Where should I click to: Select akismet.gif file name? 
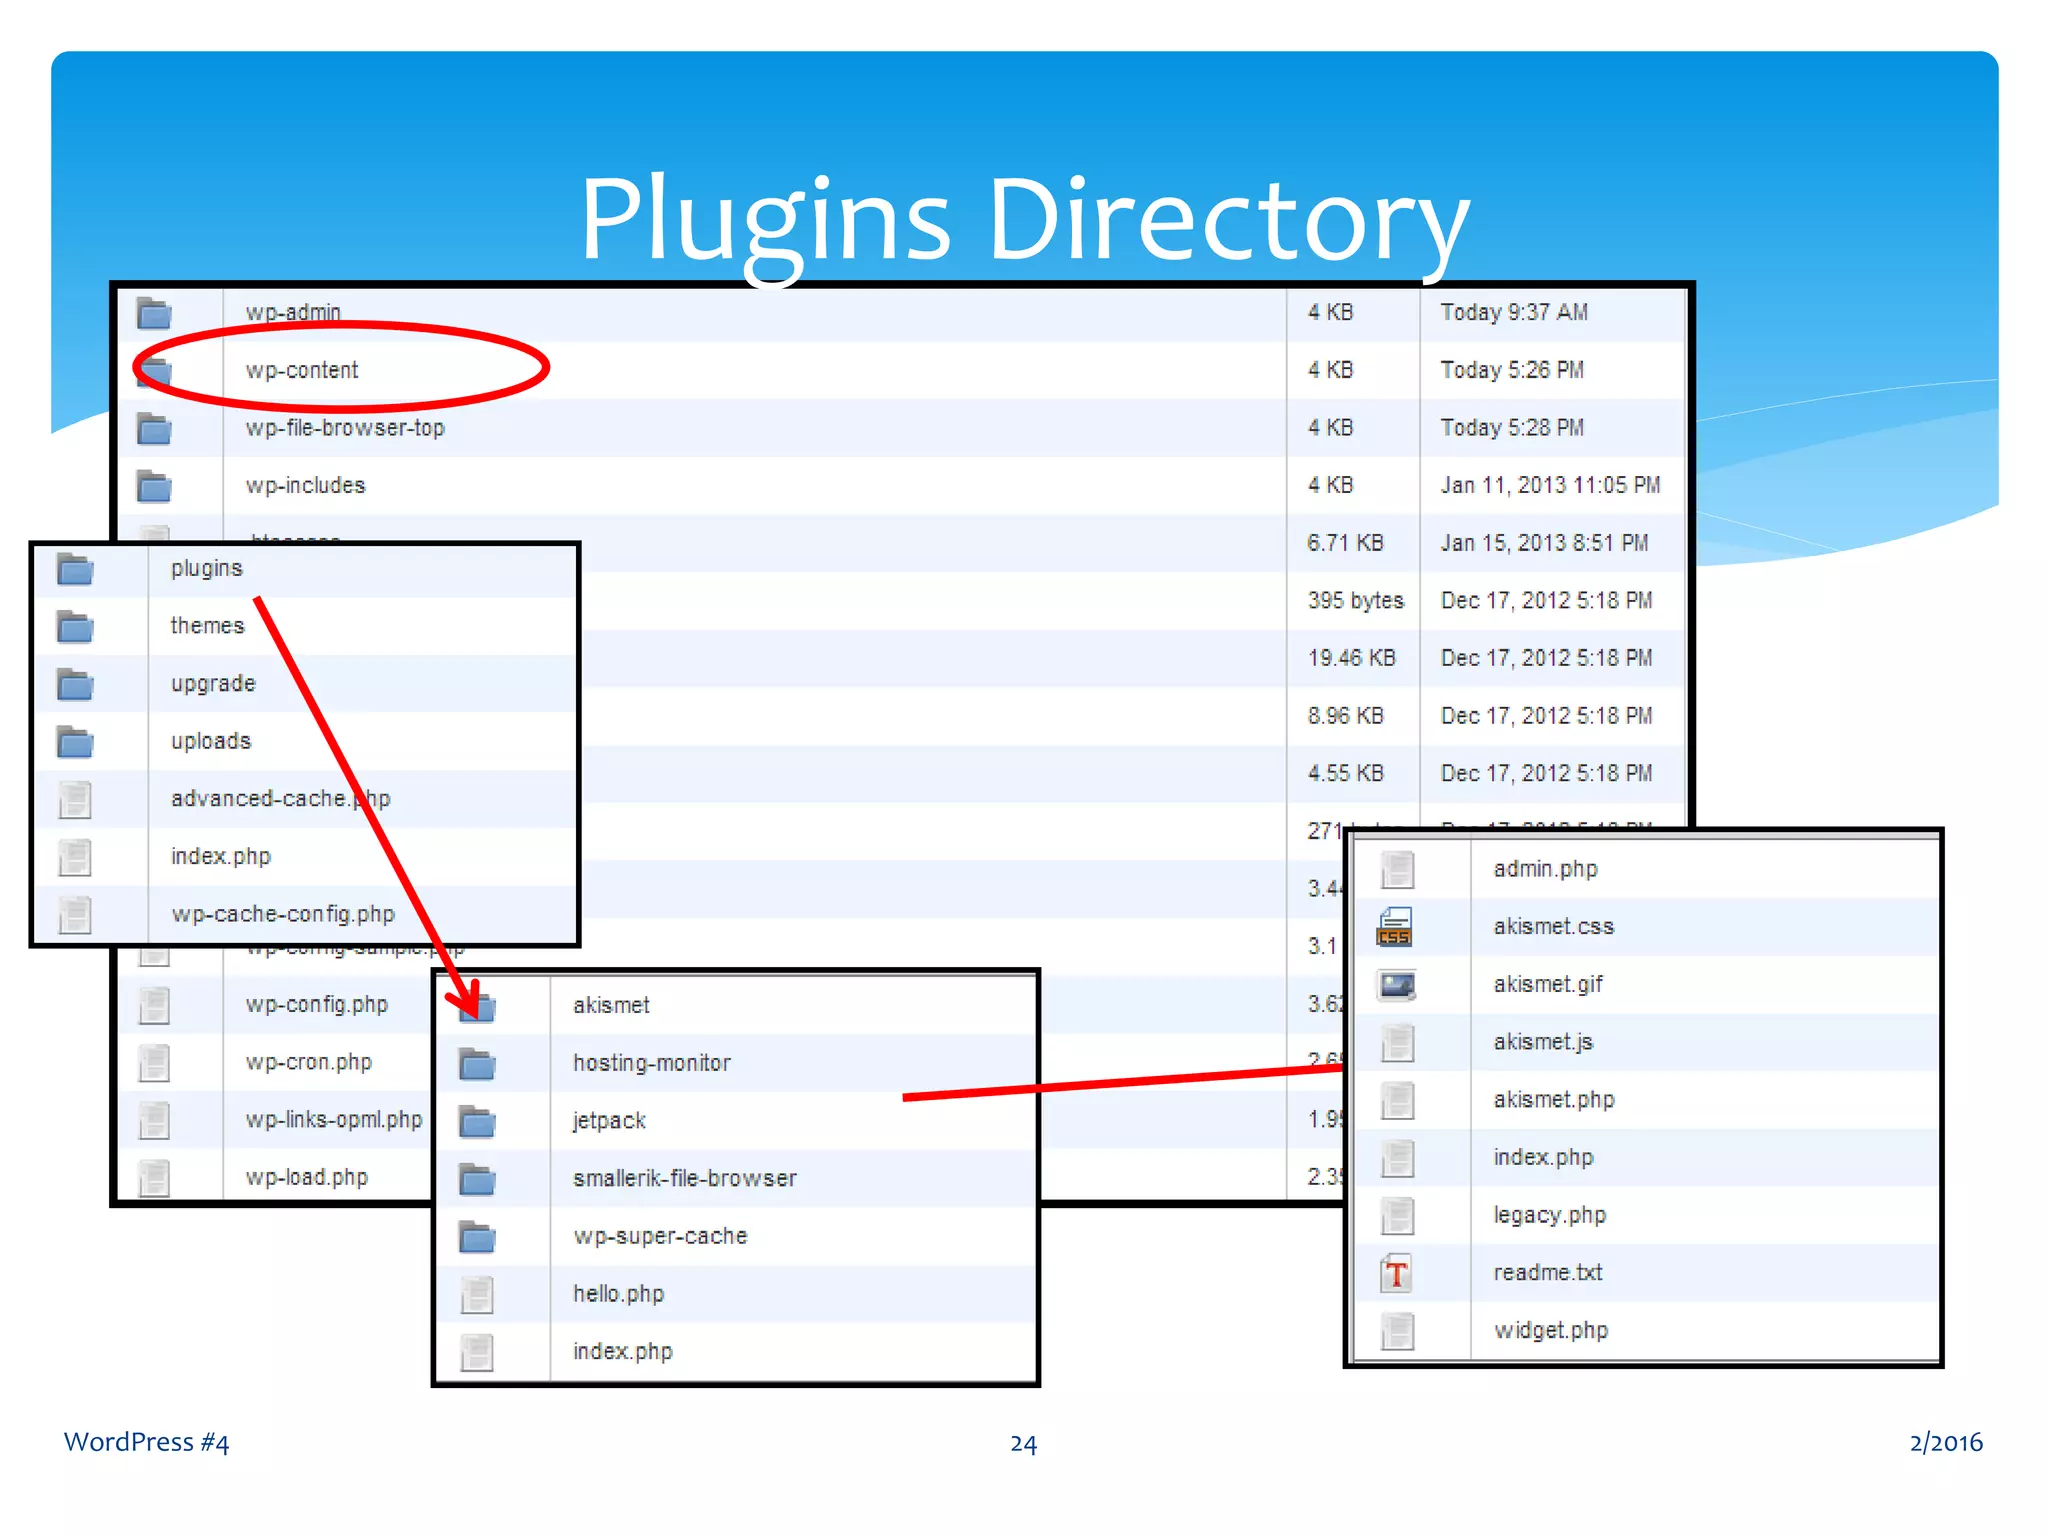pos(1548,985)
